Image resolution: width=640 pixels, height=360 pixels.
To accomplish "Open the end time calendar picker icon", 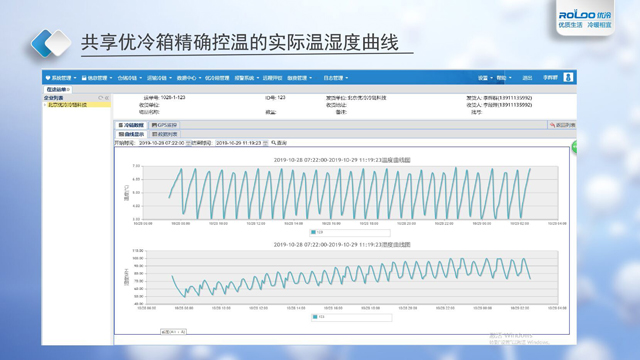I will [265, 143].
